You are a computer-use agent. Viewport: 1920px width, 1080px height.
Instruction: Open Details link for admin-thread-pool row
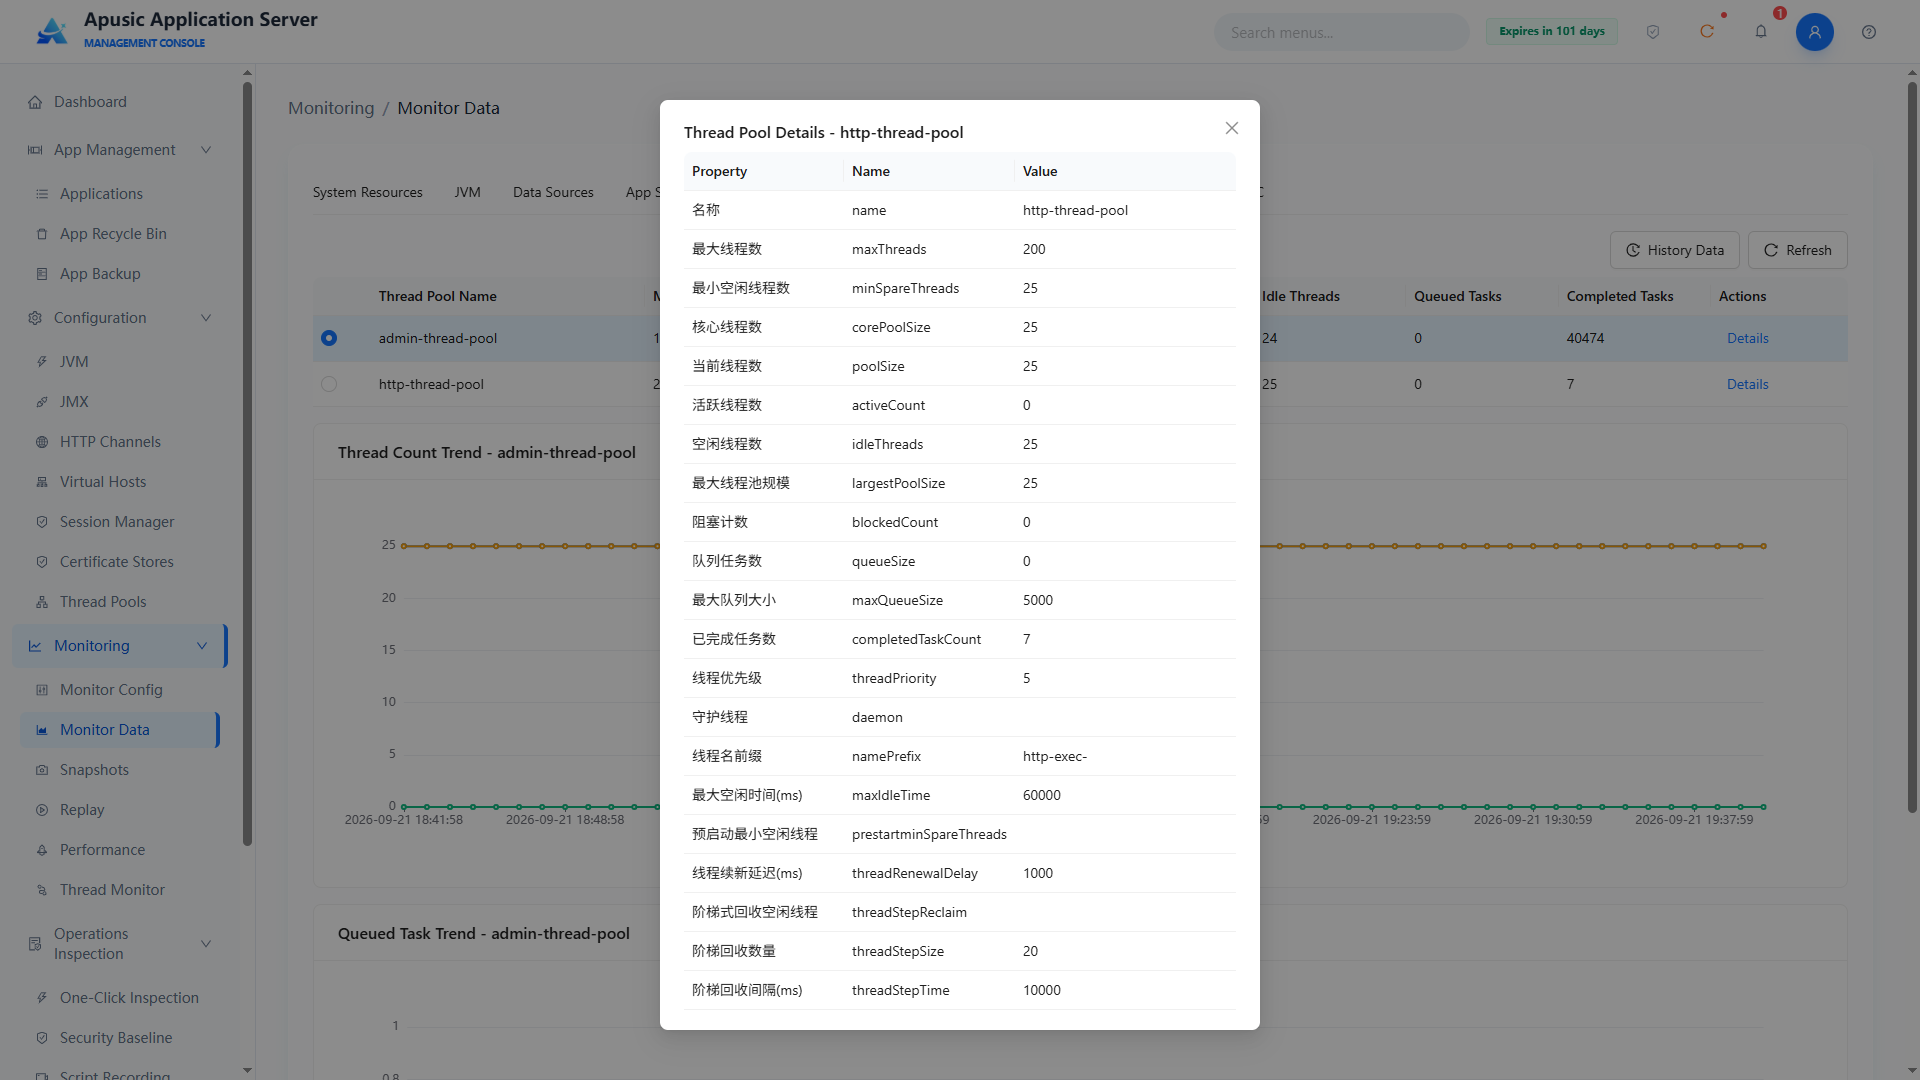1747,338
